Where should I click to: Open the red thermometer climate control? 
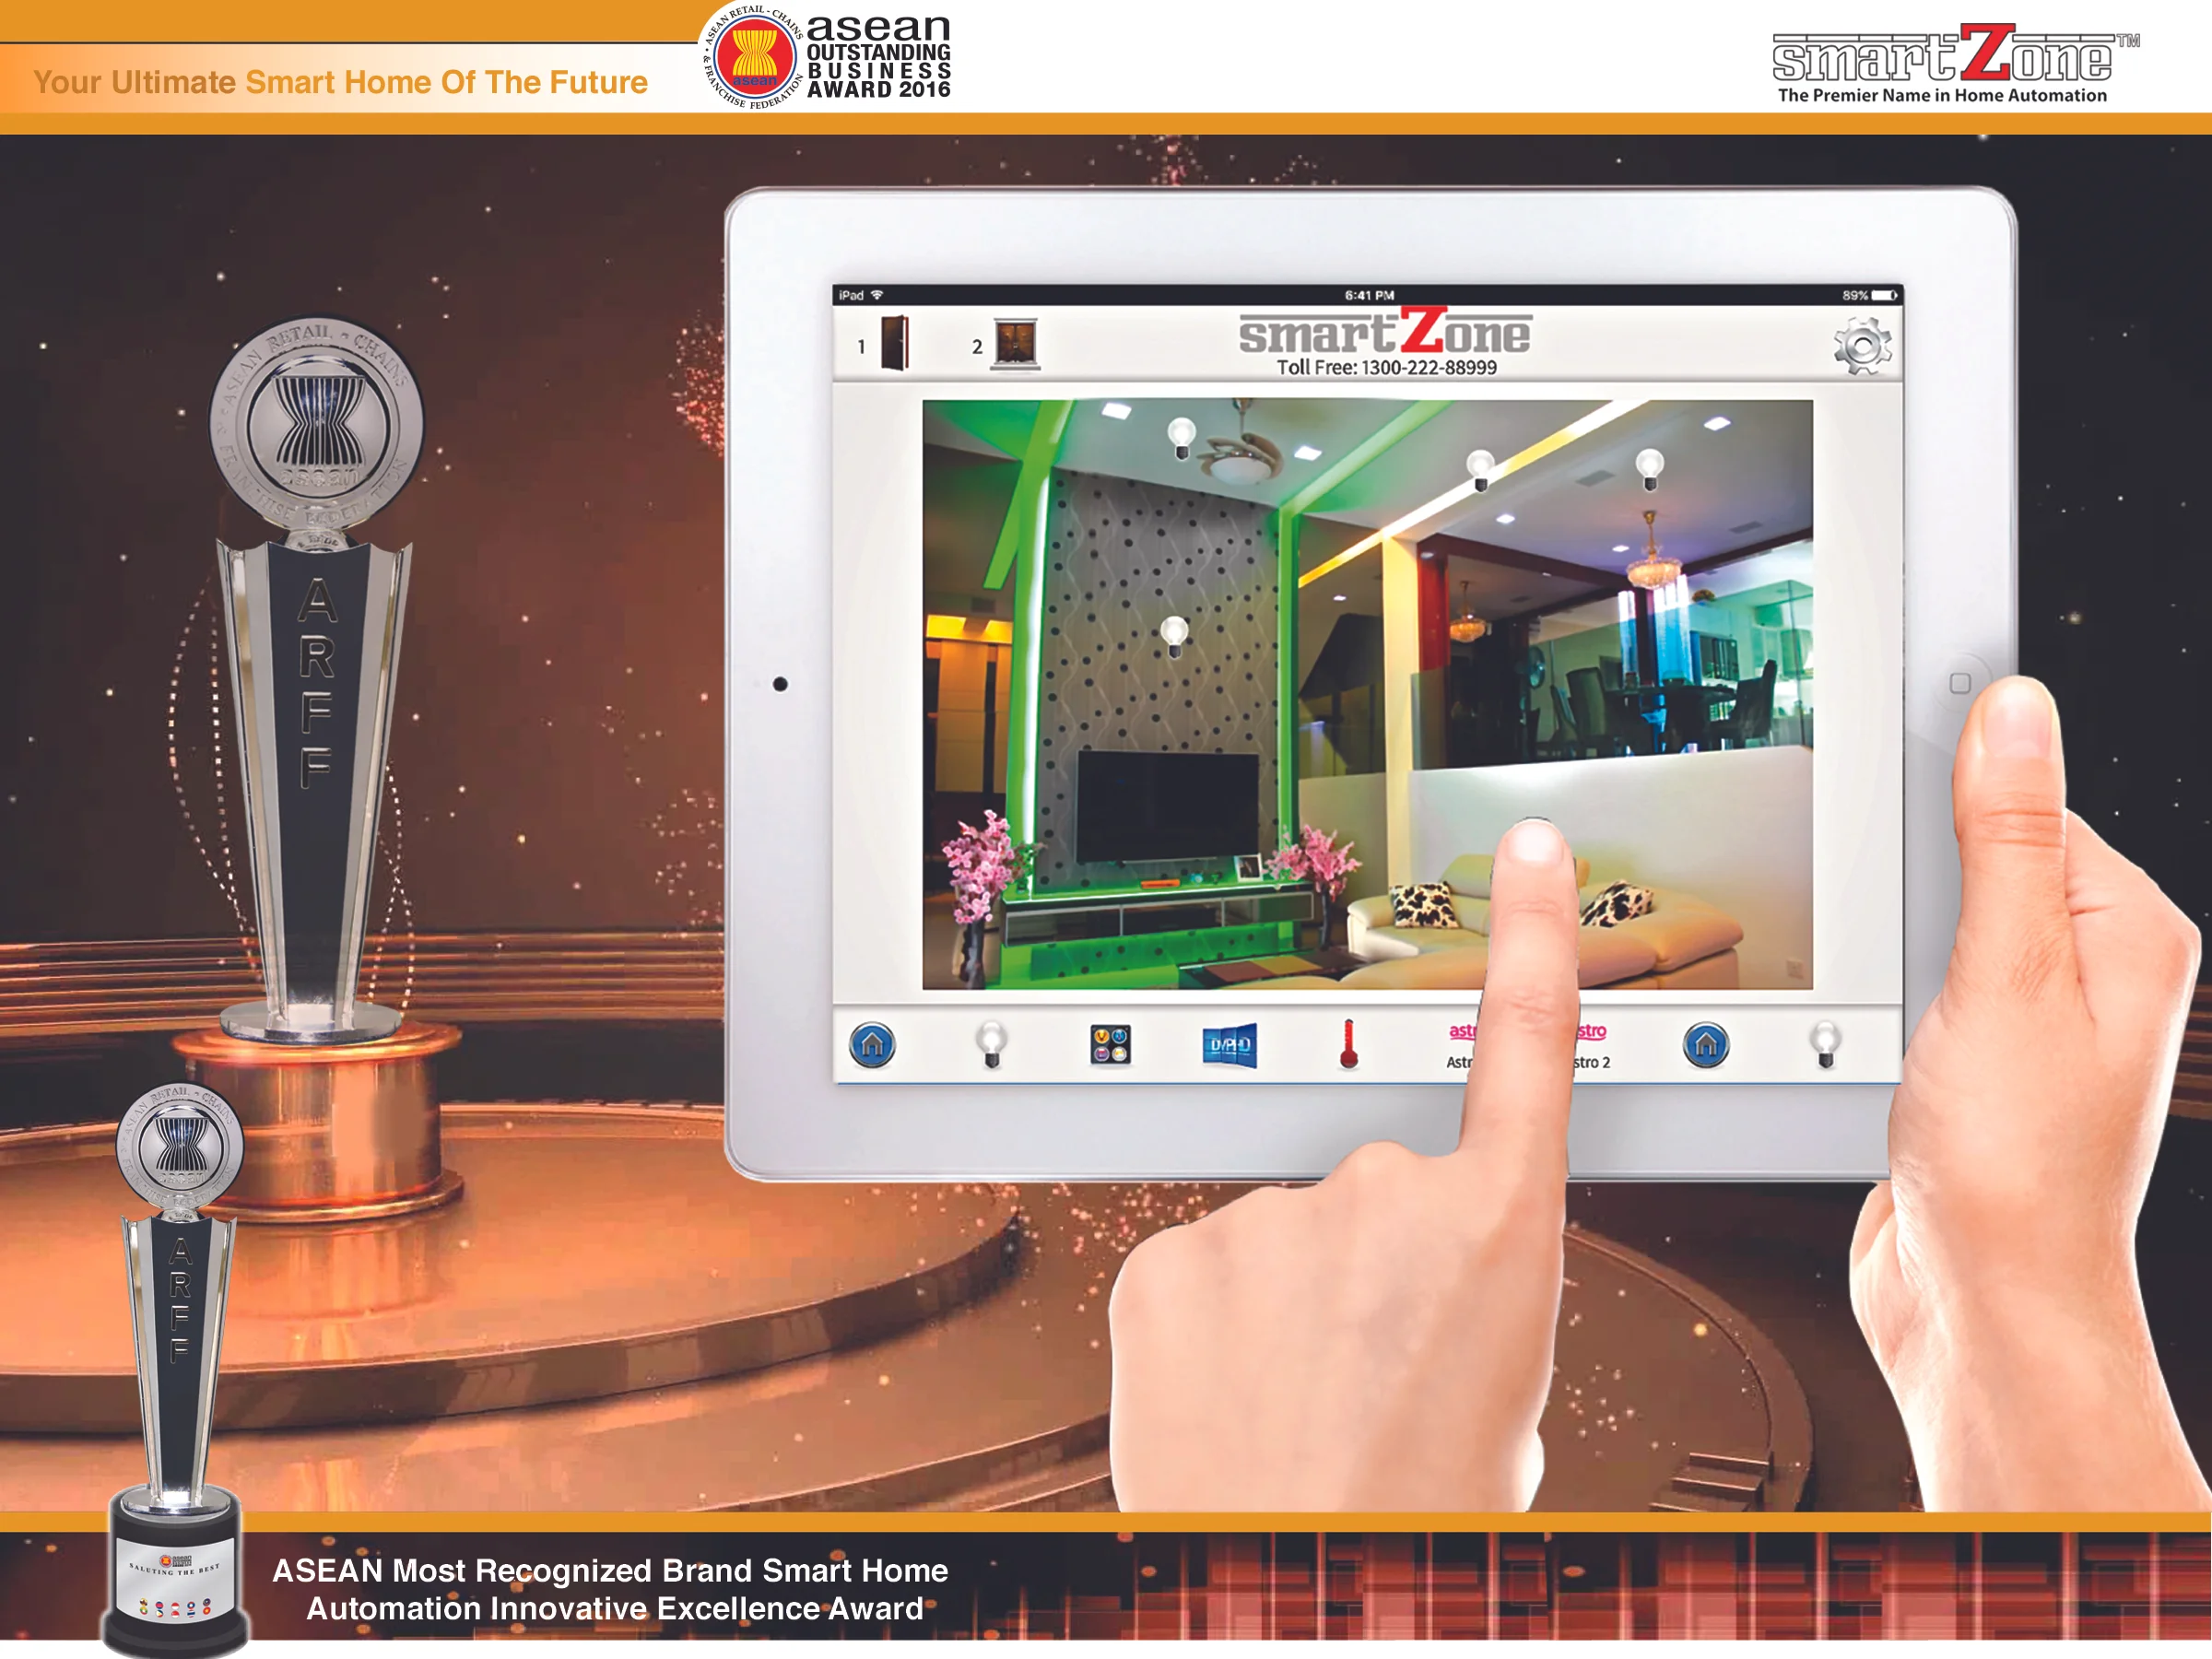pyautogui.click(x=1348, y=1045)
